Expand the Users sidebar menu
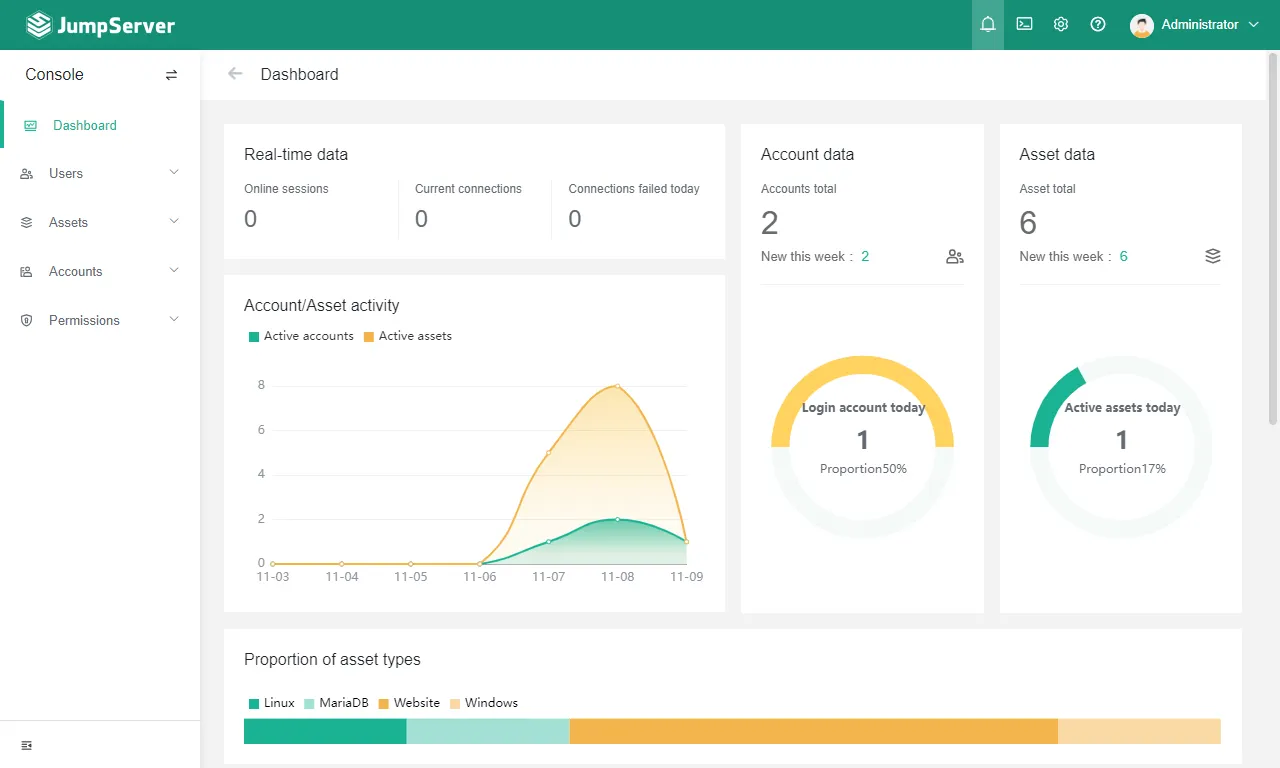 pos(100,173)
